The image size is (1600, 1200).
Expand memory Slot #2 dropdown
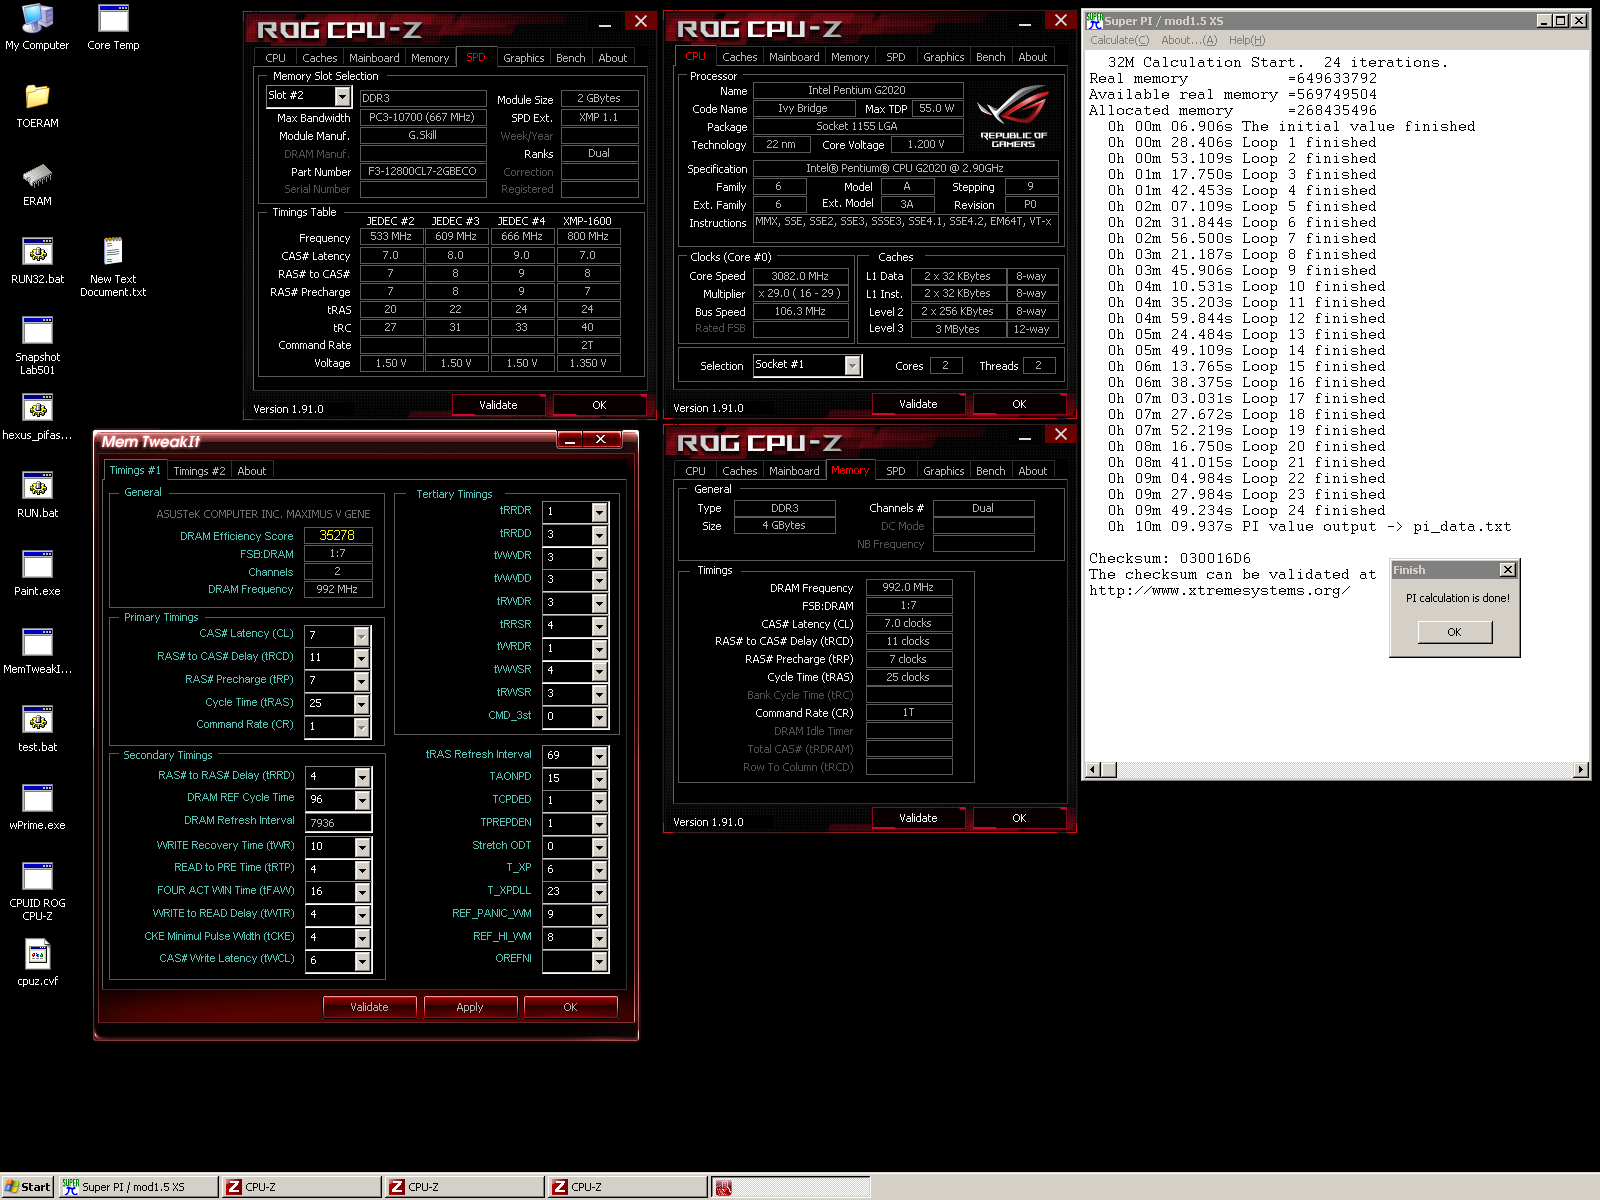coord(342,96)
